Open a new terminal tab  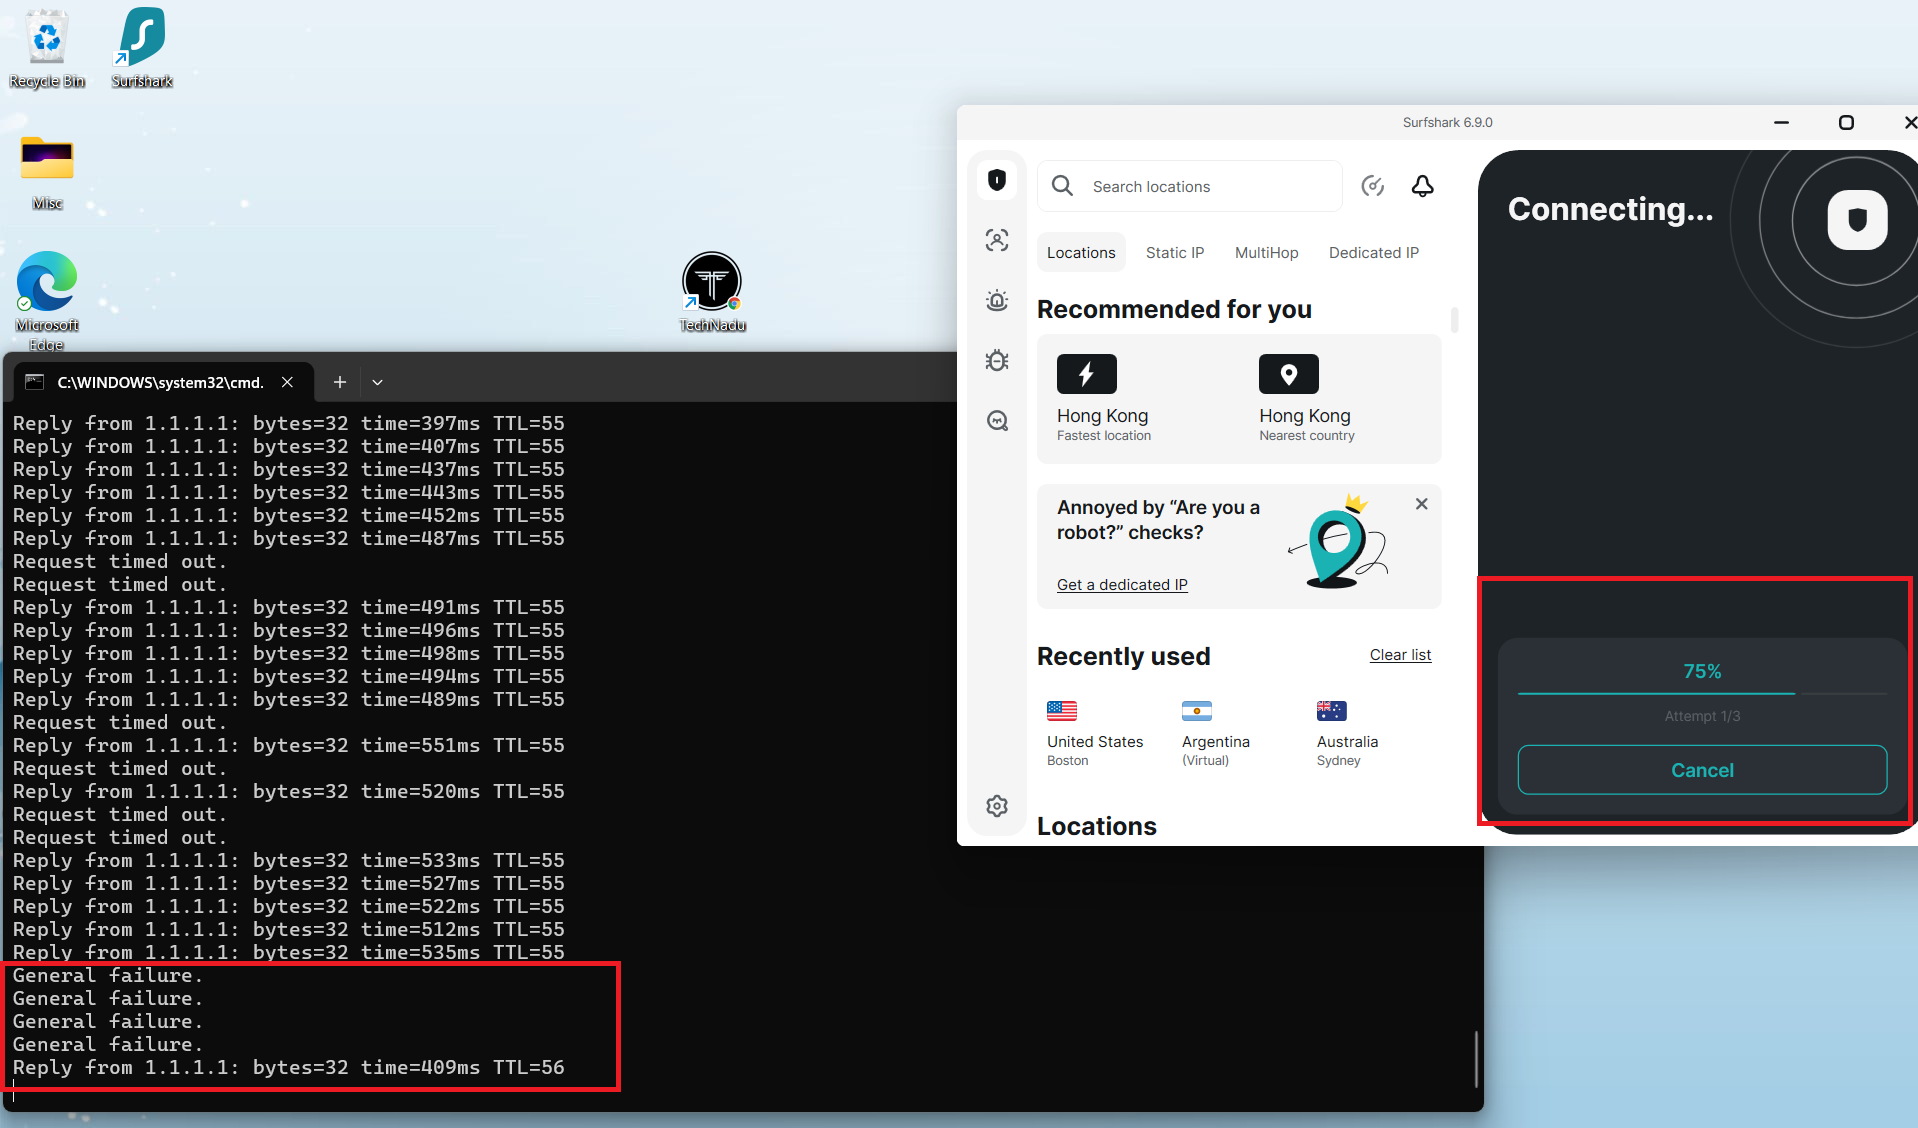(x=340, y=382)
